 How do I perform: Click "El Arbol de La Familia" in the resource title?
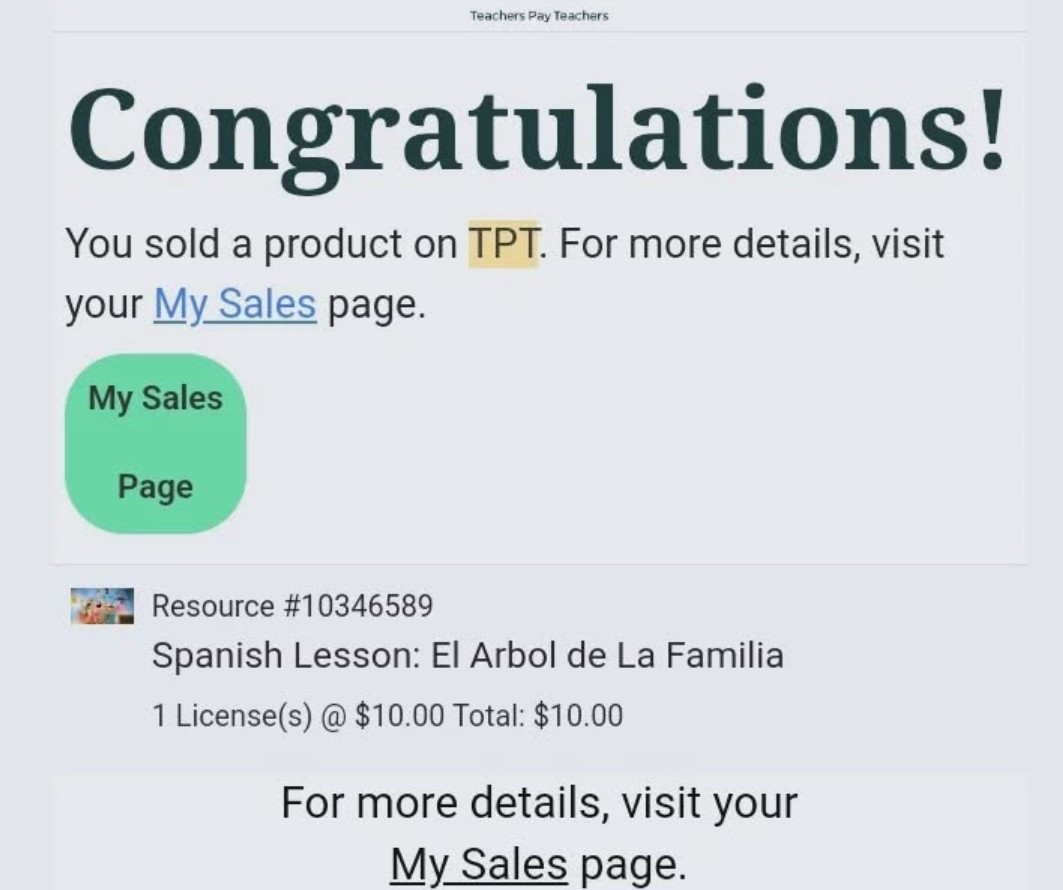tap(607, 656)
